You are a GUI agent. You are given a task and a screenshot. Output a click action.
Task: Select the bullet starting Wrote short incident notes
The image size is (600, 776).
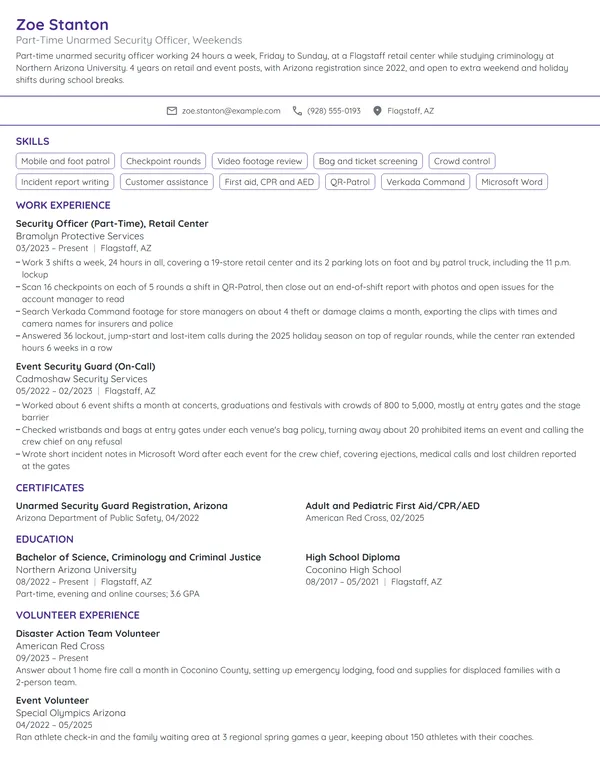click(297, 460)
